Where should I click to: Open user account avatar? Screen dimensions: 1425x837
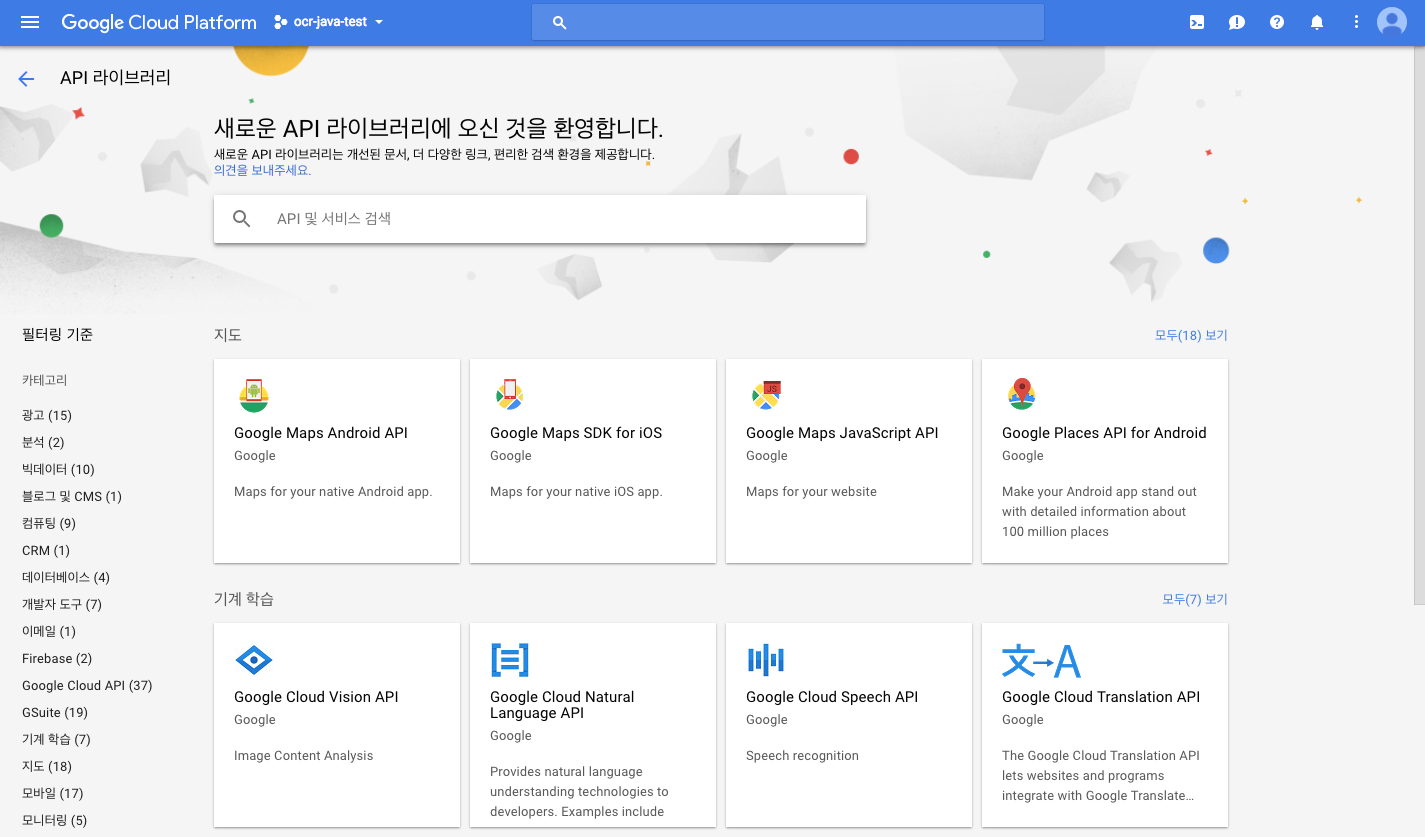pyautogui.click(x=1392, y=22)
